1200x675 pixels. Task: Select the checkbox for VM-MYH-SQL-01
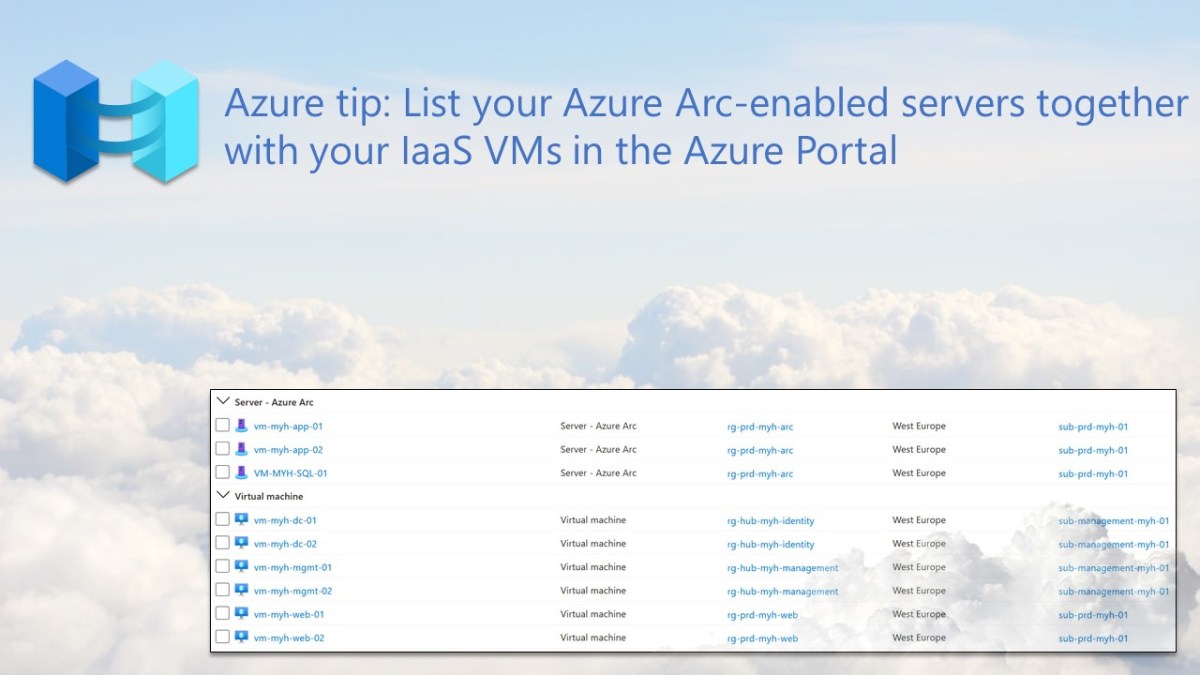224,473
